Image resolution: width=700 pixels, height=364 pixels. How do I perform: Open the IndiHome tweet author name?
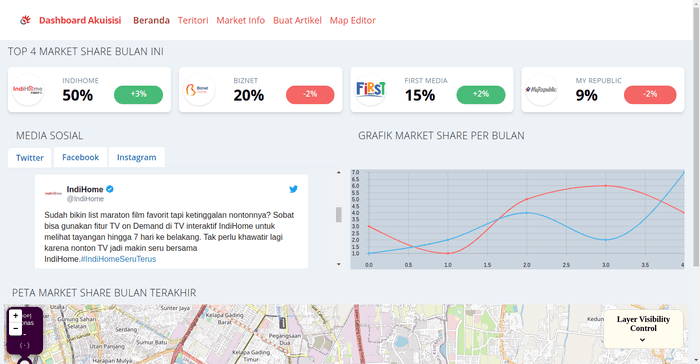(x=85, y=189)
